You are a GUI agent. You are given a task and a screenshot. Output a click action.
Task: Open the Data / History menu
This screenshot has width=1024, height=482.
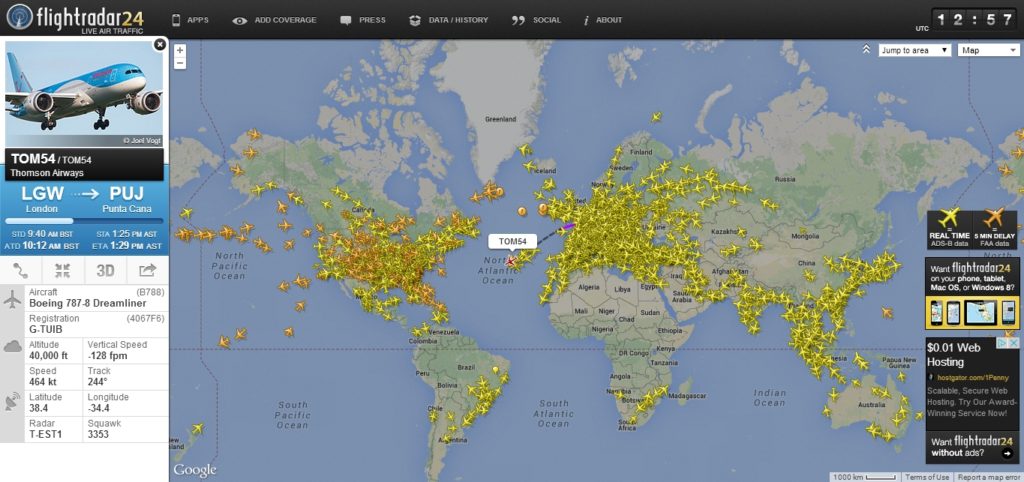[x=458, y=20]
